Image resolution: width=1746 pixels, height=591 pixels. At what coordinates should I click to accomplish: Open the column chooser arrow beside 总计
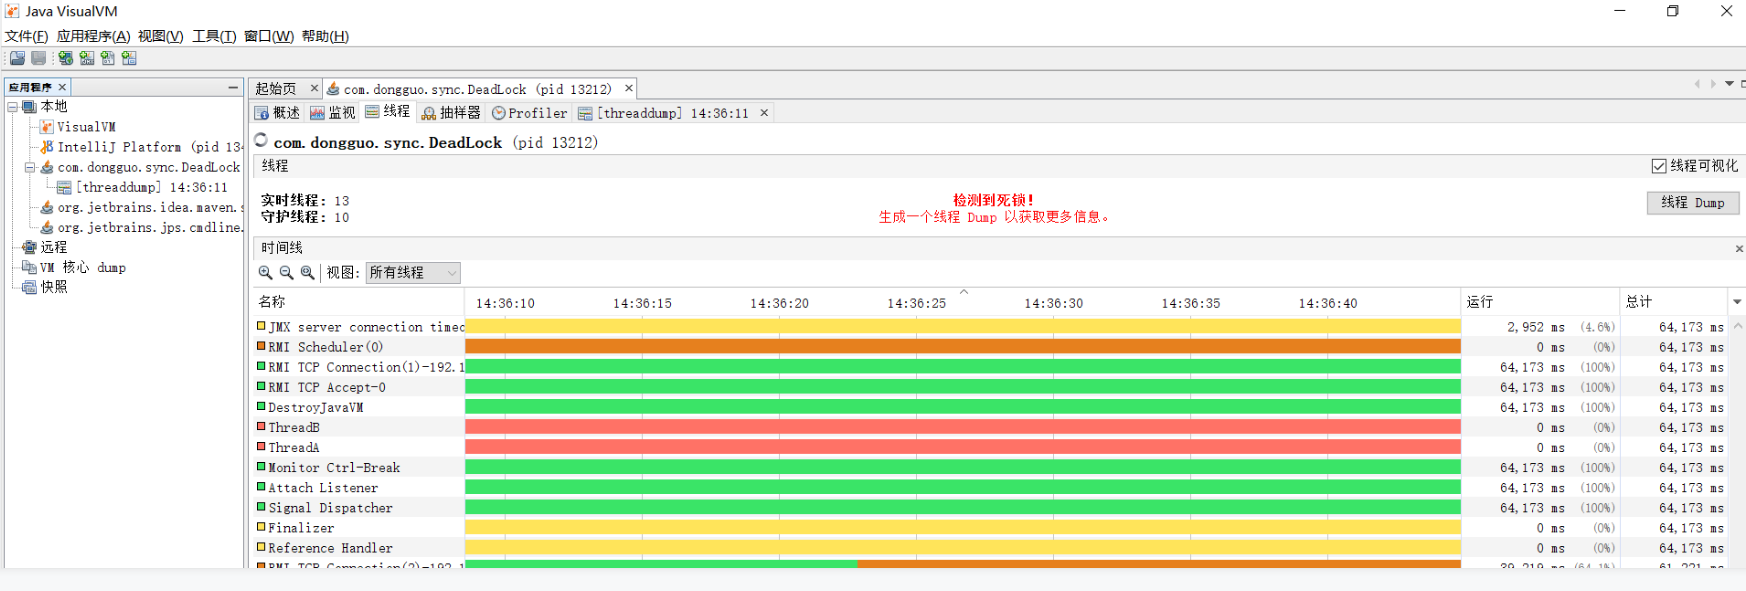[x=1737, y=302]
